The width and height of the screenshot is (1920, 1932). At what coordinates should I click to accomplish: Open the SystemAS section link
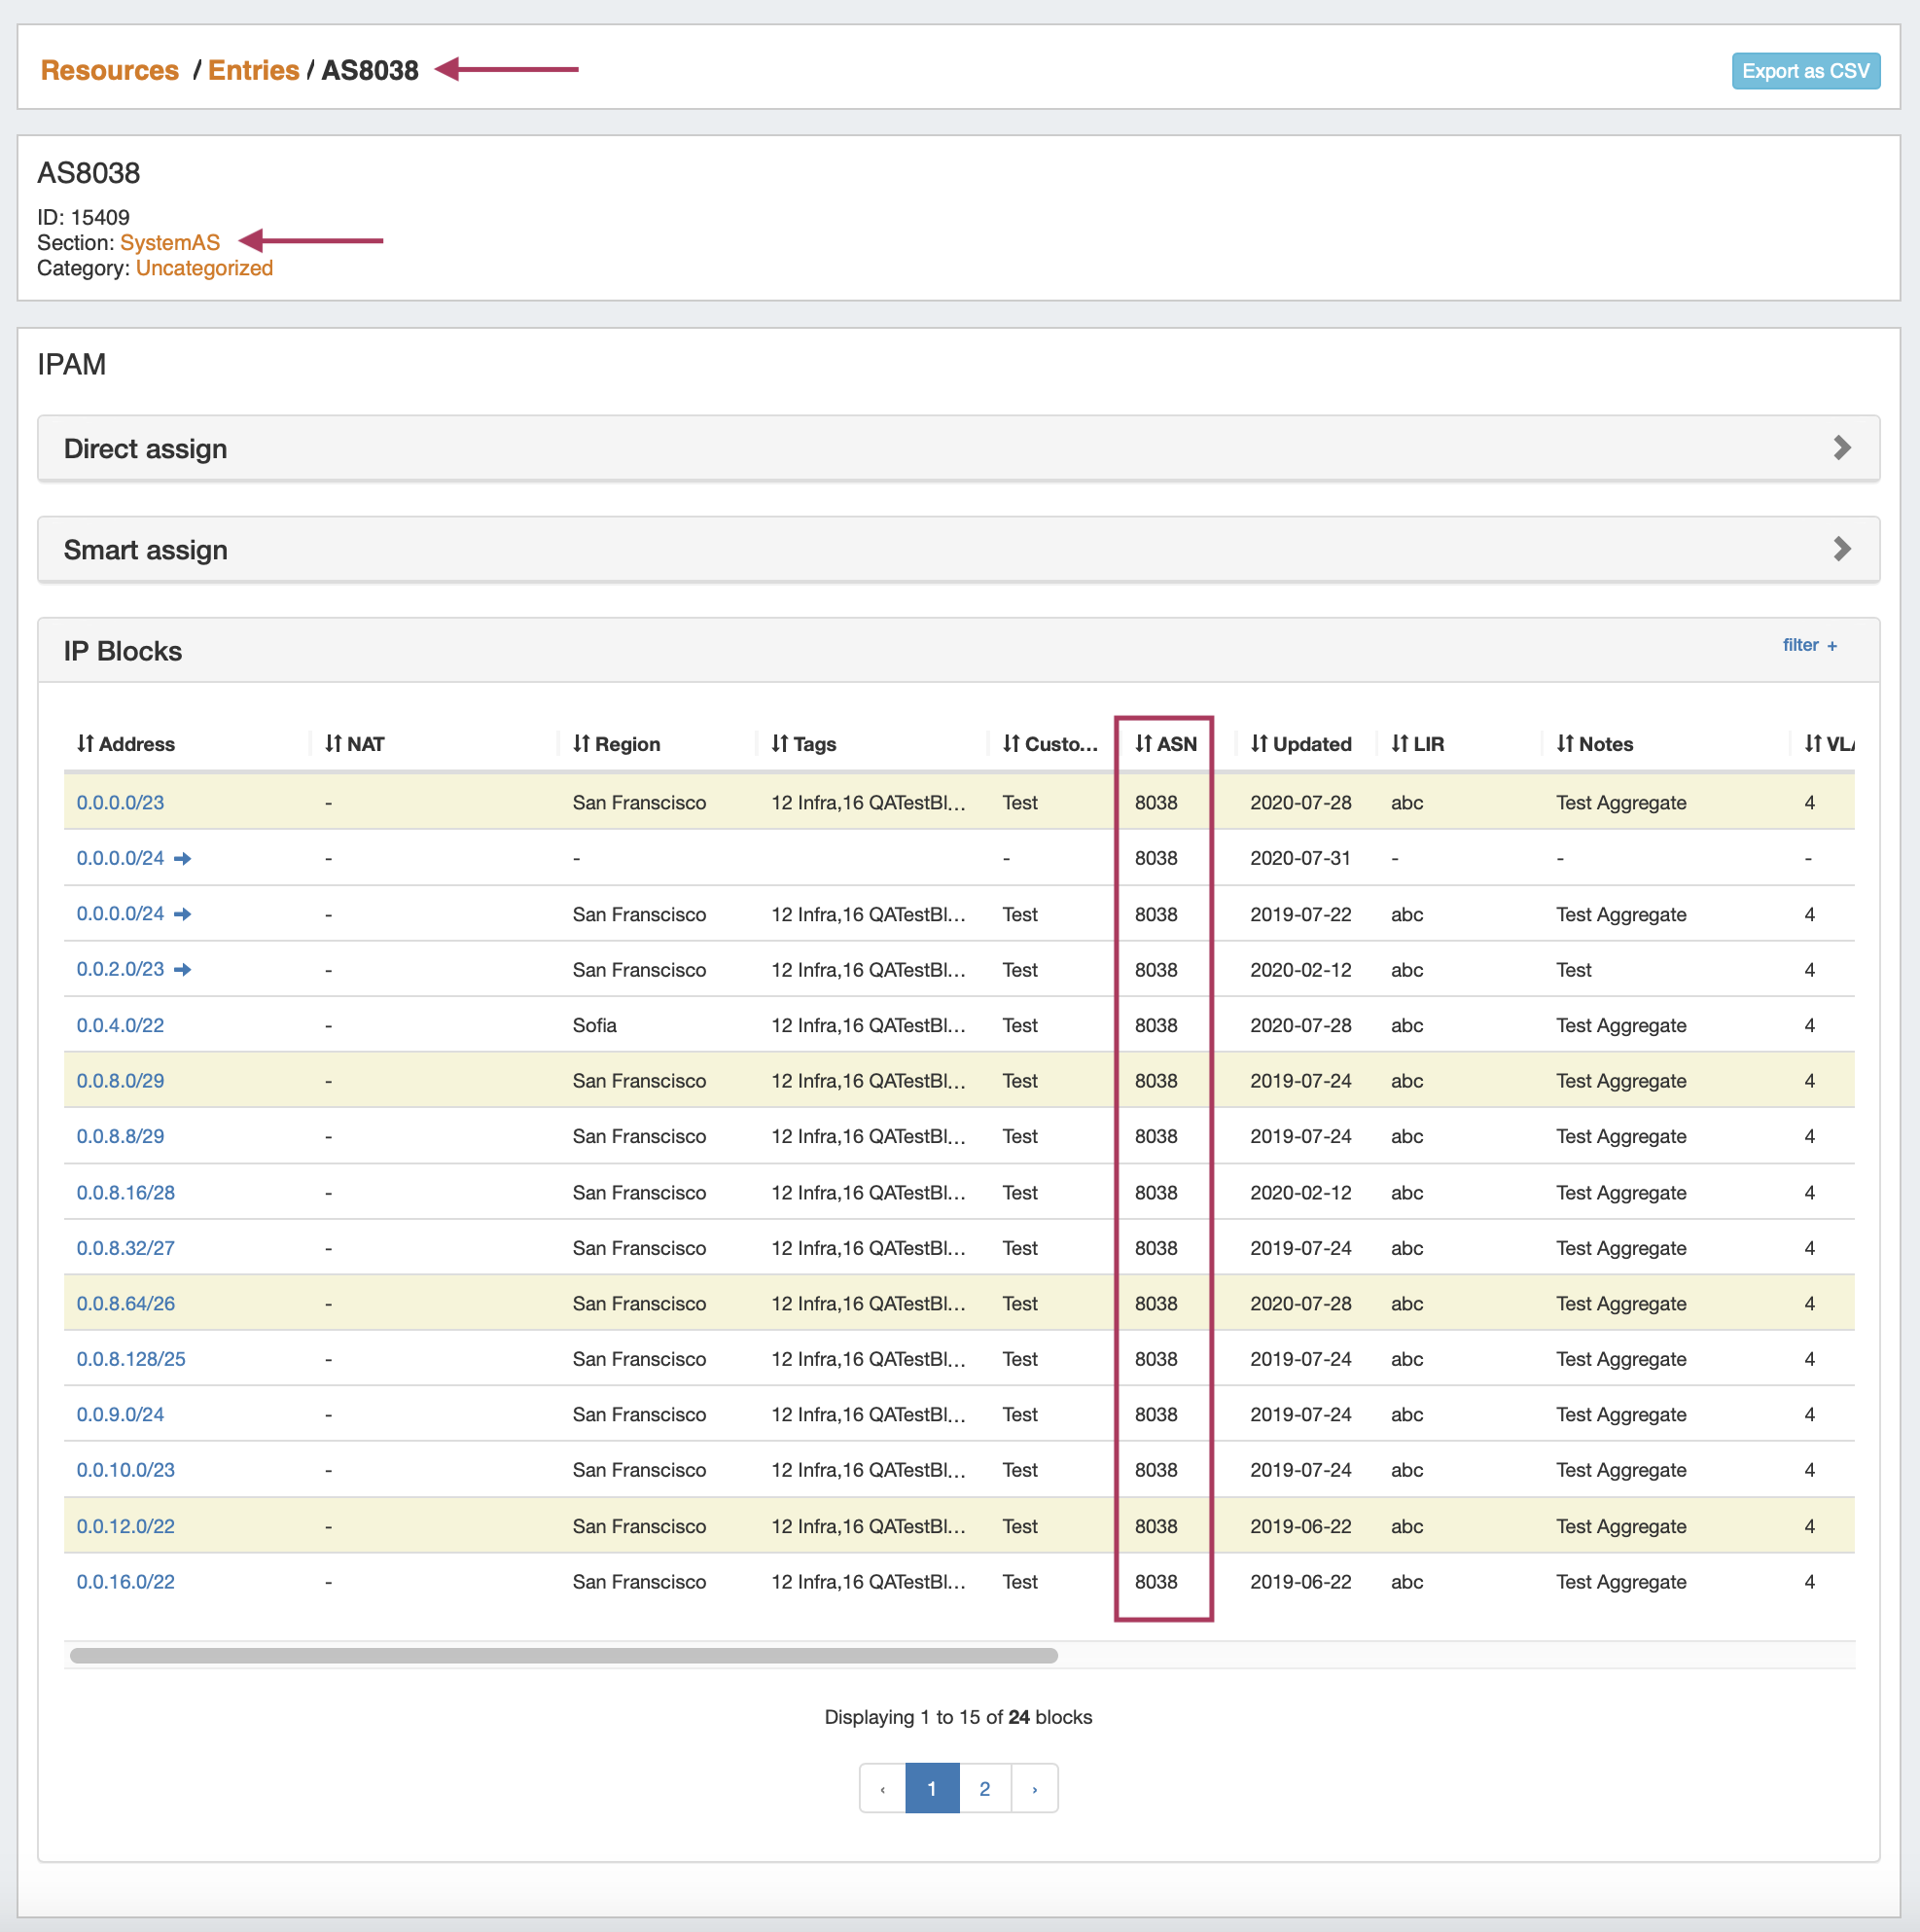[170, 243]
